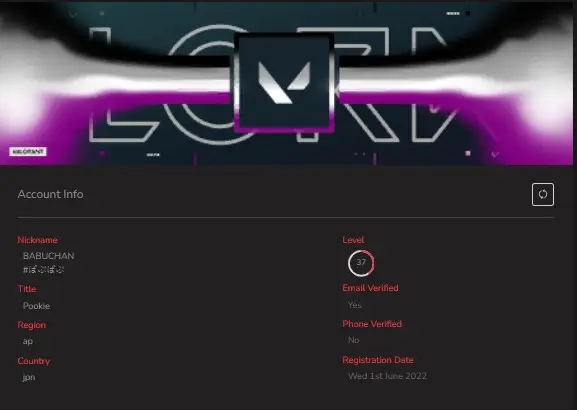Click the No value under Phone Verified
The image size is (577, 410).
pyautogui.click(x=354, y=340)
